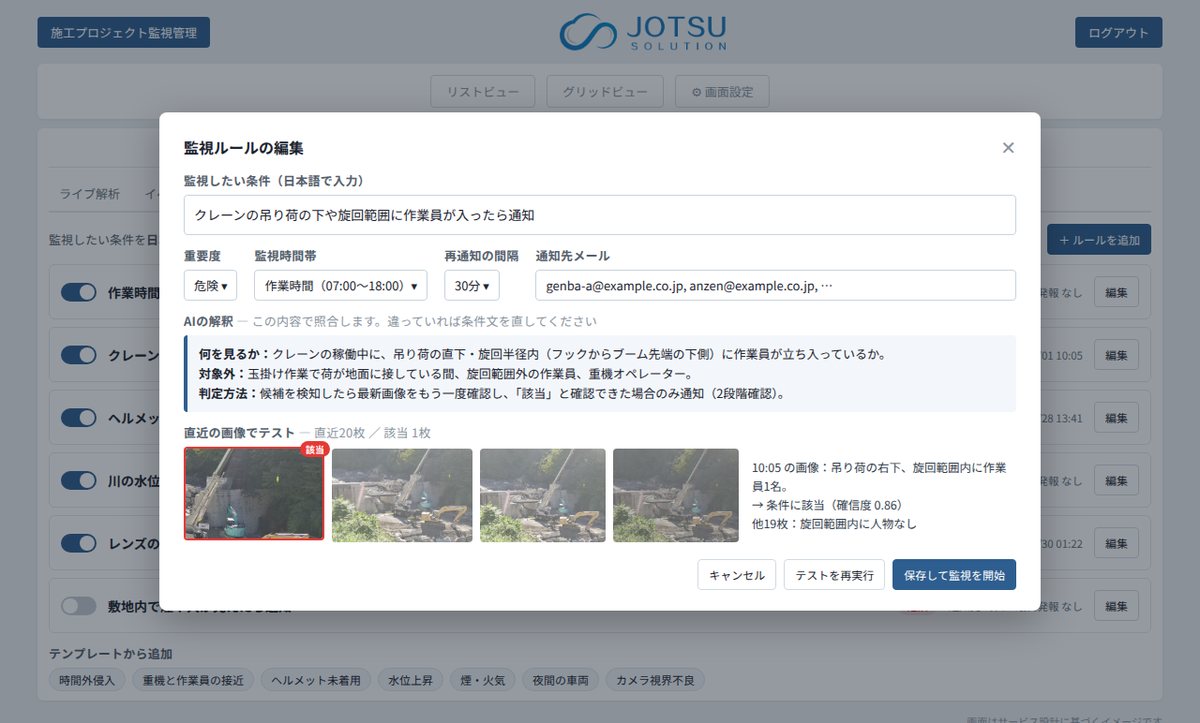
Task: Add the 水位上昇 template
Action: tap(410, 680)
